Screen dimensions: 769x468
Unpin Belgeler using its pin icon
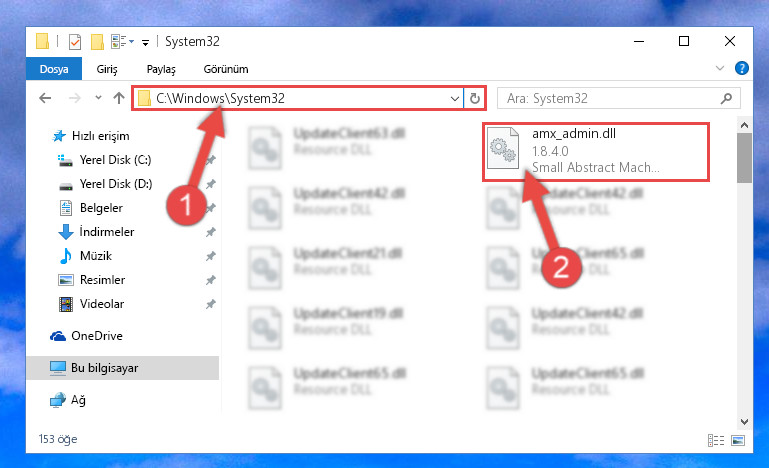(x=210, y=208)
